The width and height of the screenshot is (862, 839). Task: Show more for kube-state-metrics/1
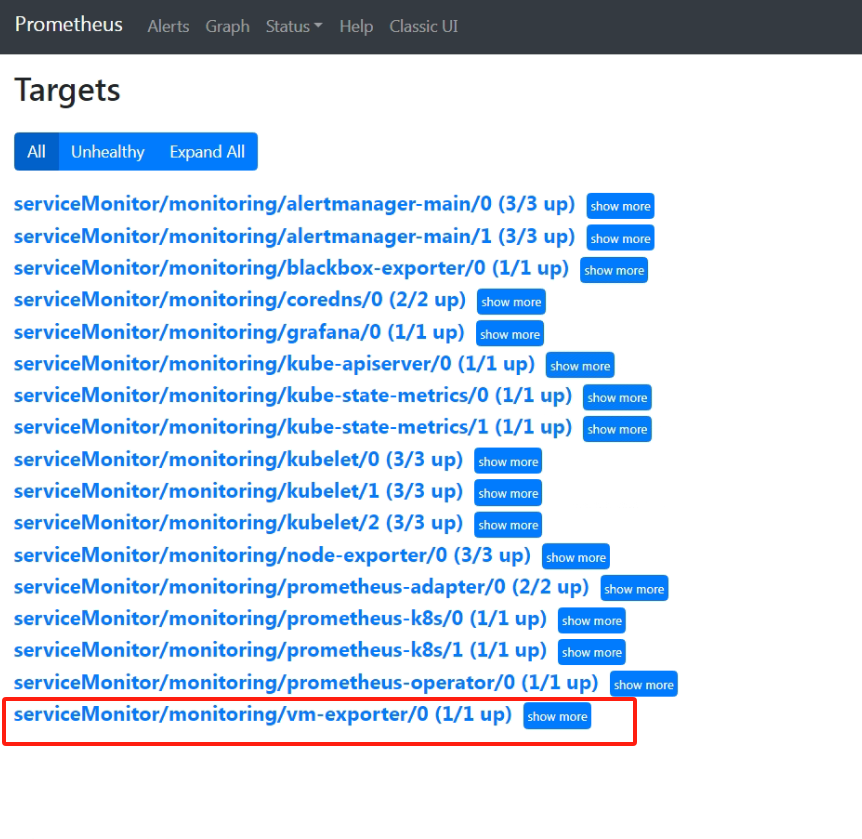(x=617, y=429)
